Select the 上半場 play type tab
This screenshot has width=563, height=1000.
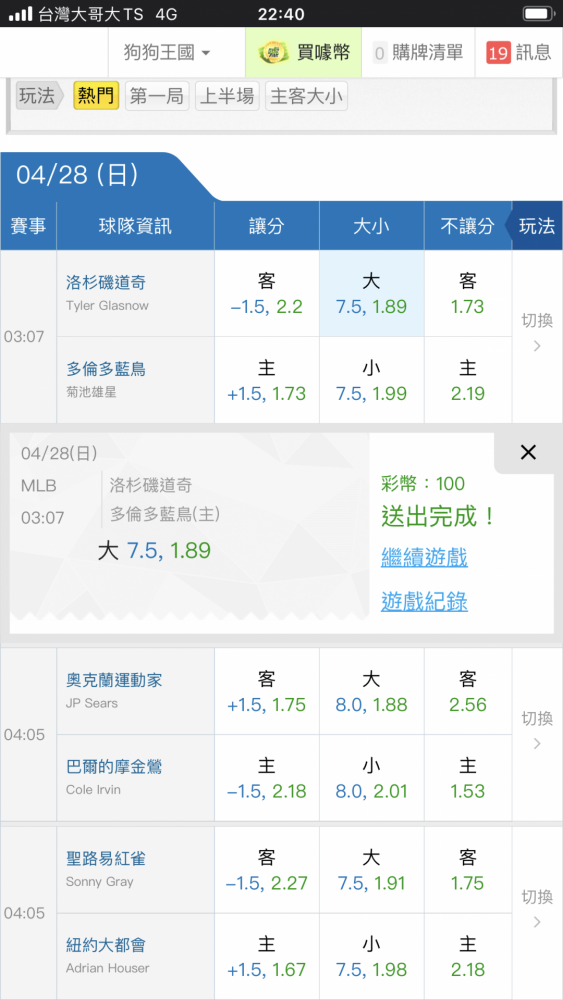[227, 96]
